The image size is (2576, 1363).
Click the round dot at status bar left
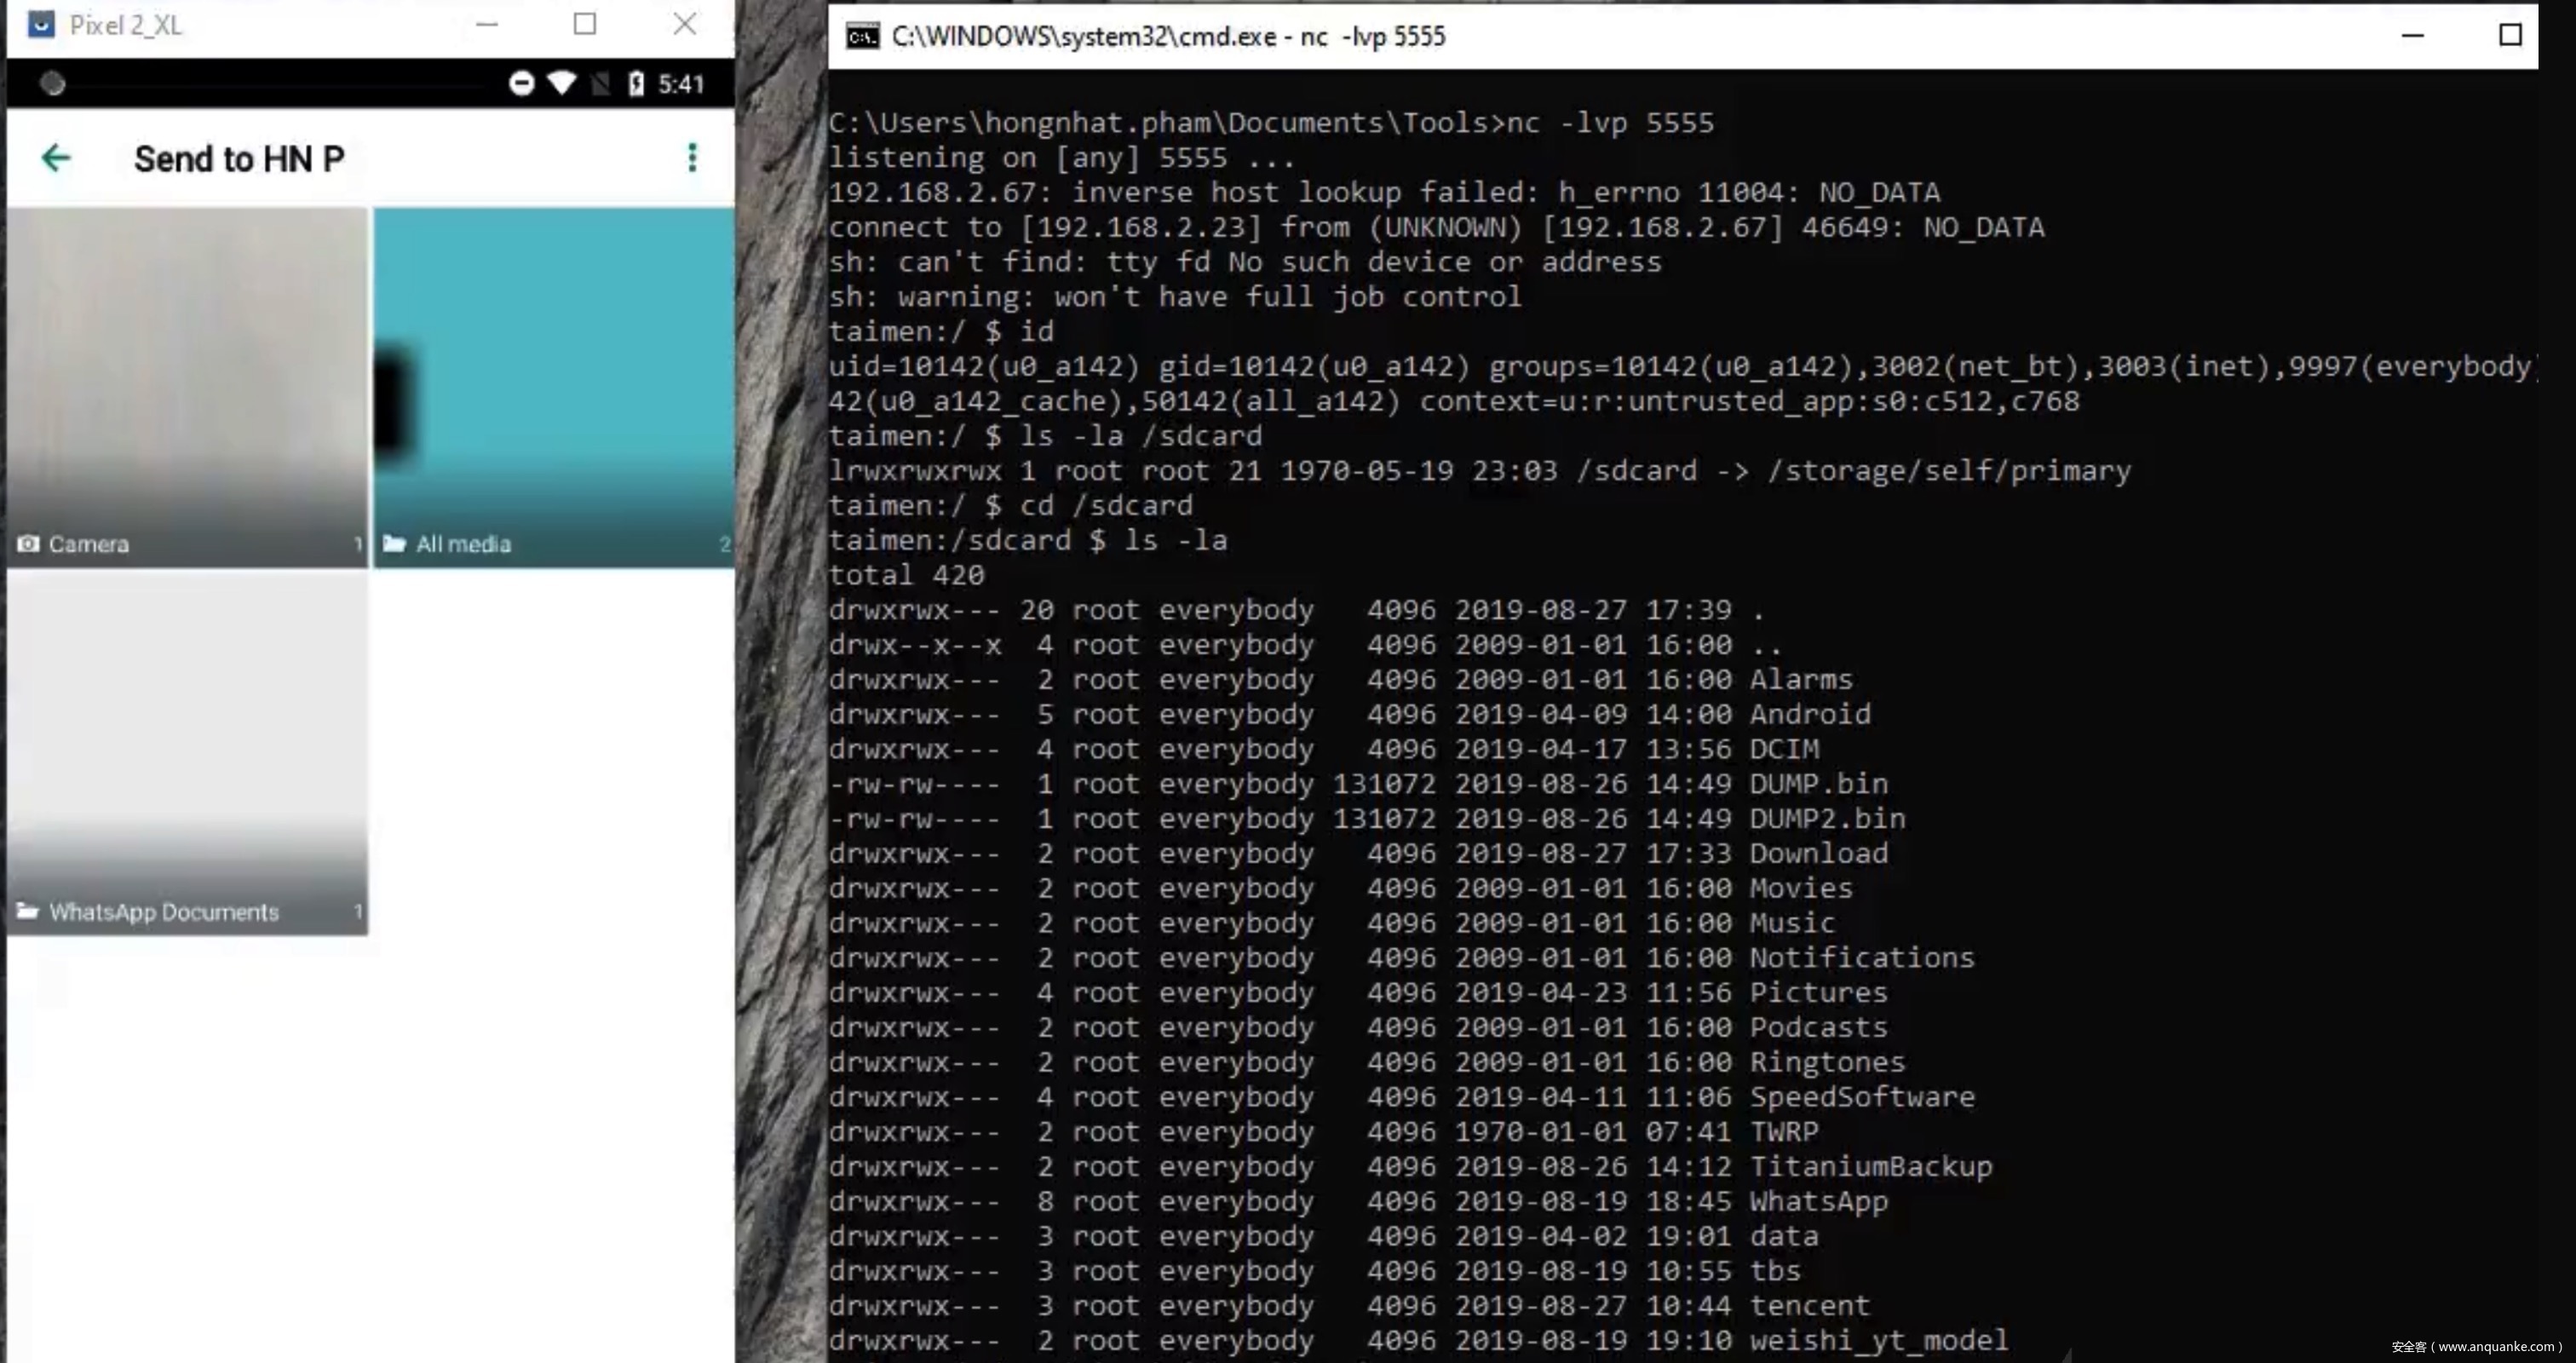pyautogui.click(x=53, y=84)
